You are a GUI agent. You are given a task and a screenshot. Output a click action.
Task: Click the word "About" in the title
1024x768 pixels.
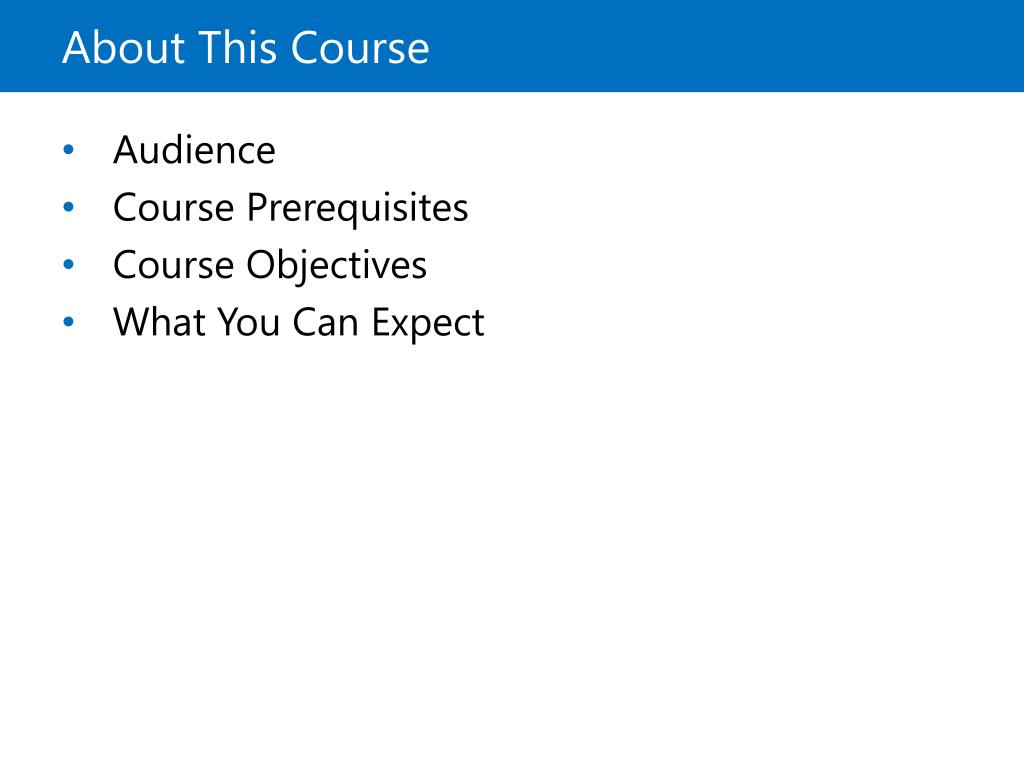[124, 48]
